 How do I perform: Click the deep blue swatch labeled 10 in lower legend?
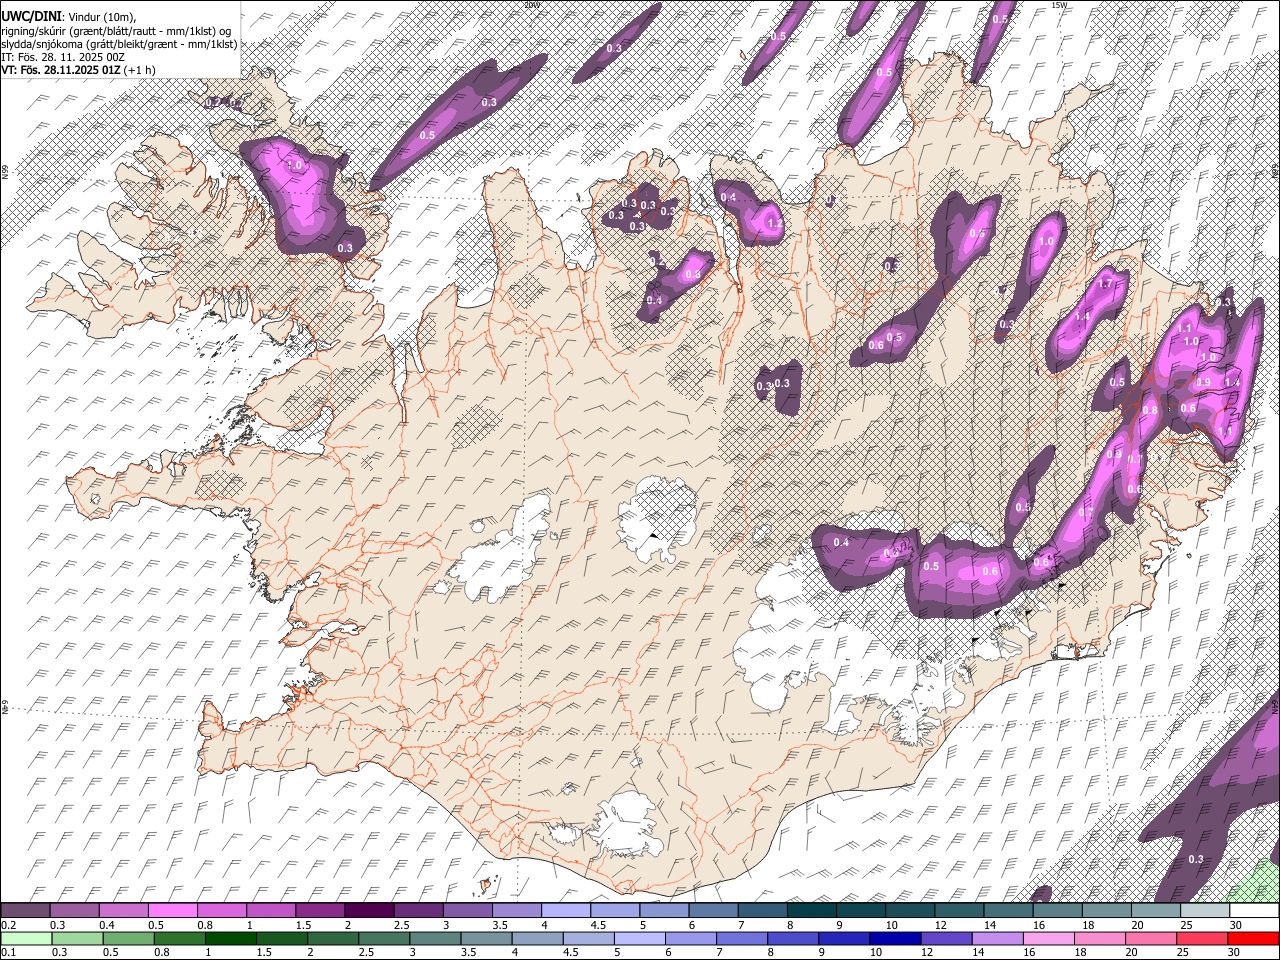(x=895, y=939)
